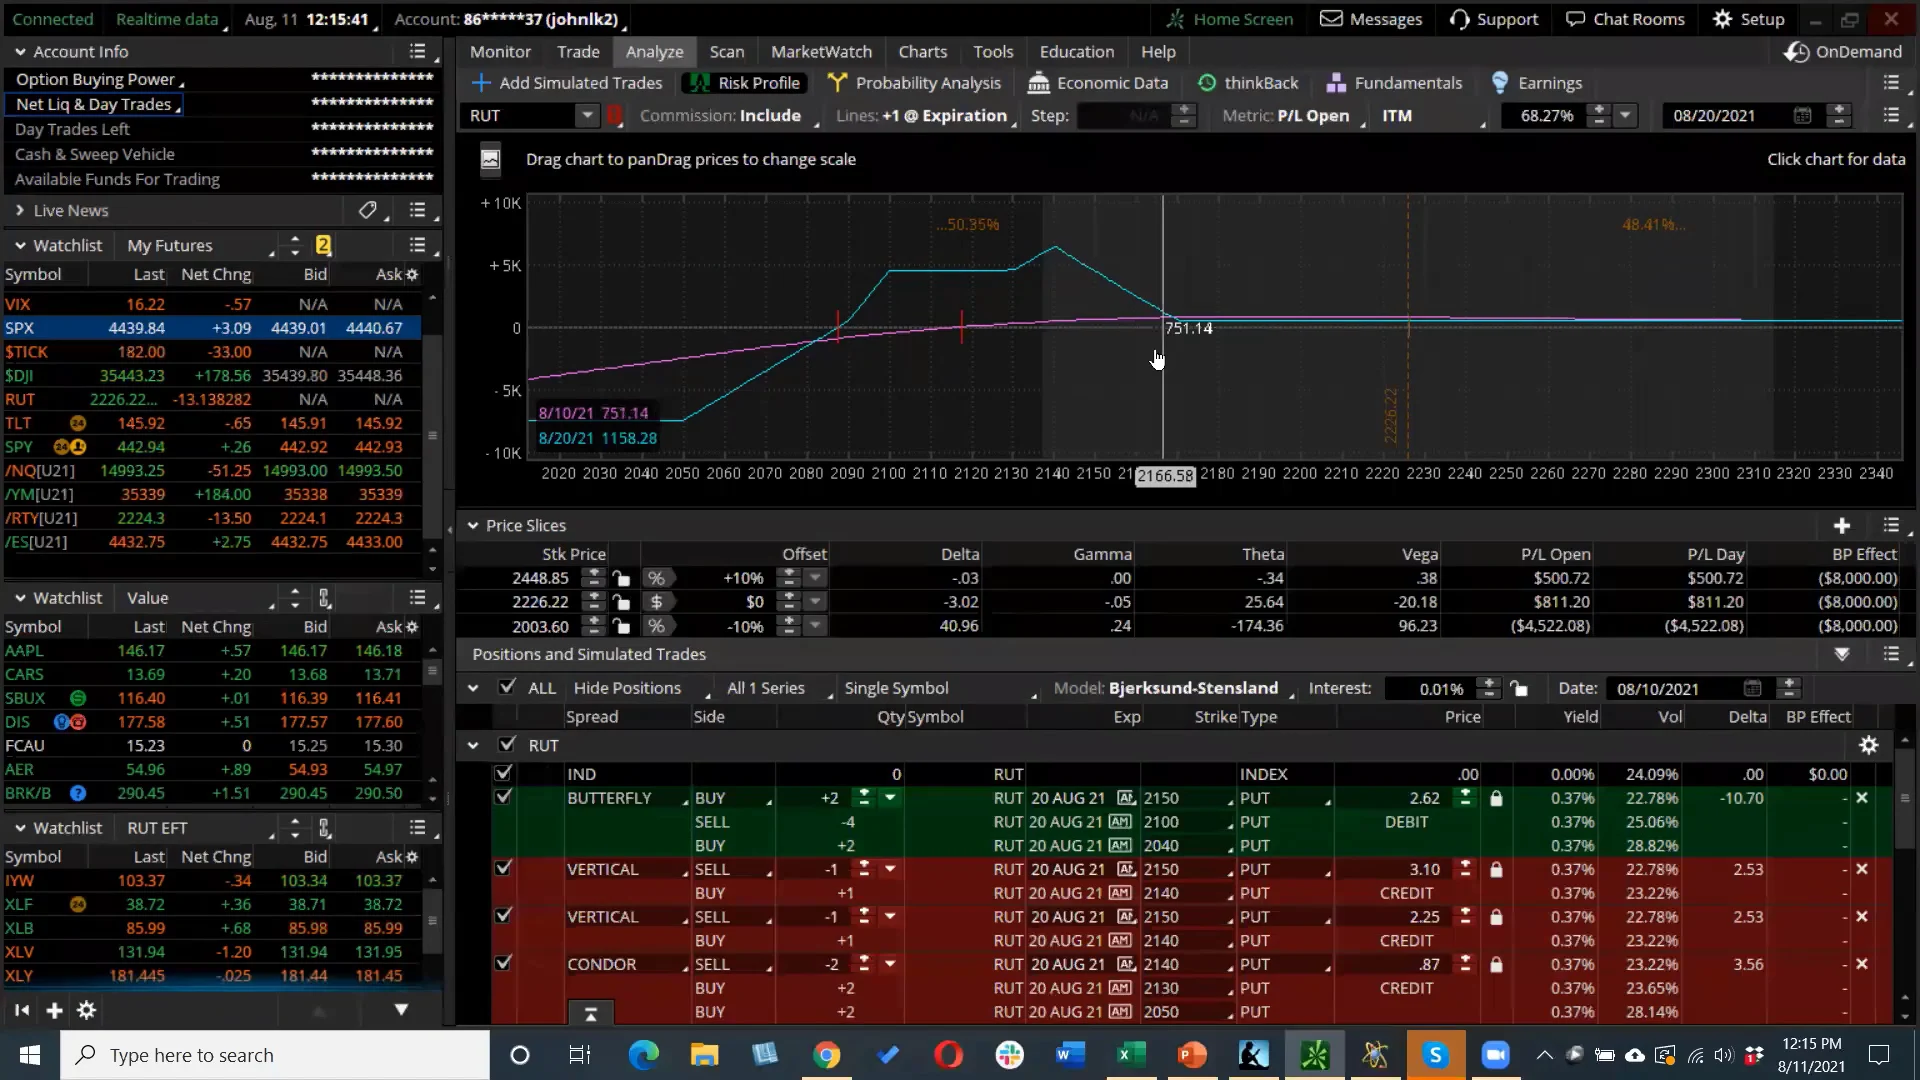The image size is (1920, 1080).
Task: Open sidebar gear settings at bottom
Action: [87, 1010]
